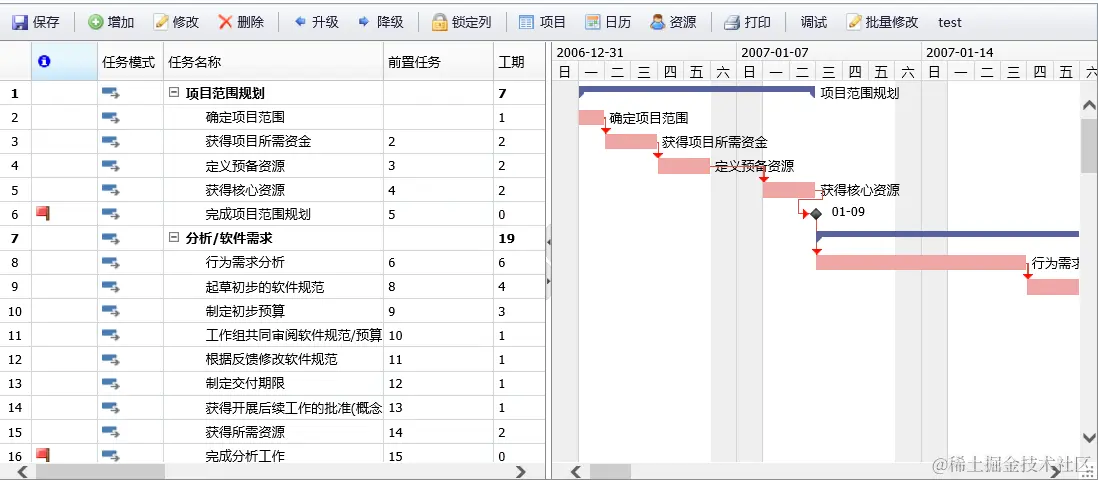The image size is (1098, 481).
Task: Delete the selected task with 删除
Action: coord(242,22)
